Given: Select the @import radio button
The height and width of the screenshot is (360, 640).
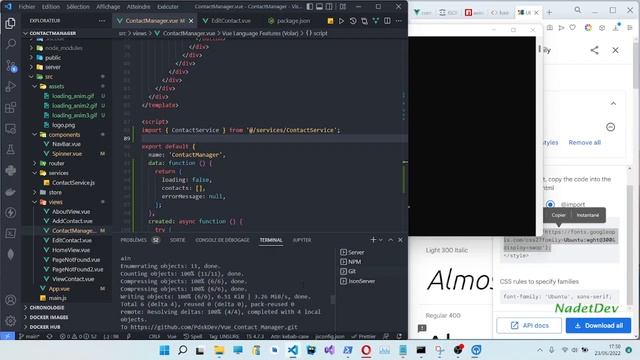Looking at the screenshot, I should [x=550, y=204].
